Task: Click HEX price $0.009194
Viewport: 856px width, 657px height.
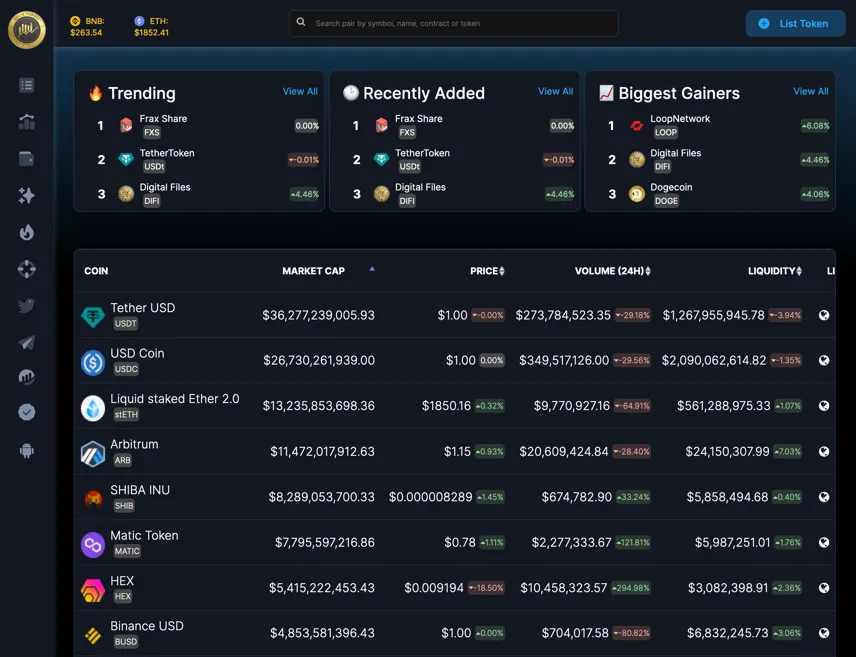Action: coord(434,588)
